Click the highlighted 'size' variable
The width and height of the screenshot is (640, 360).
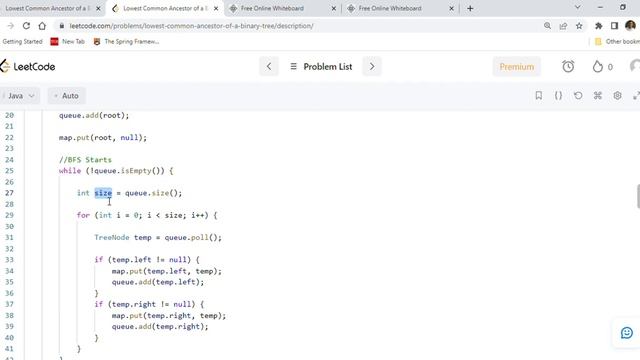(103, 193)
